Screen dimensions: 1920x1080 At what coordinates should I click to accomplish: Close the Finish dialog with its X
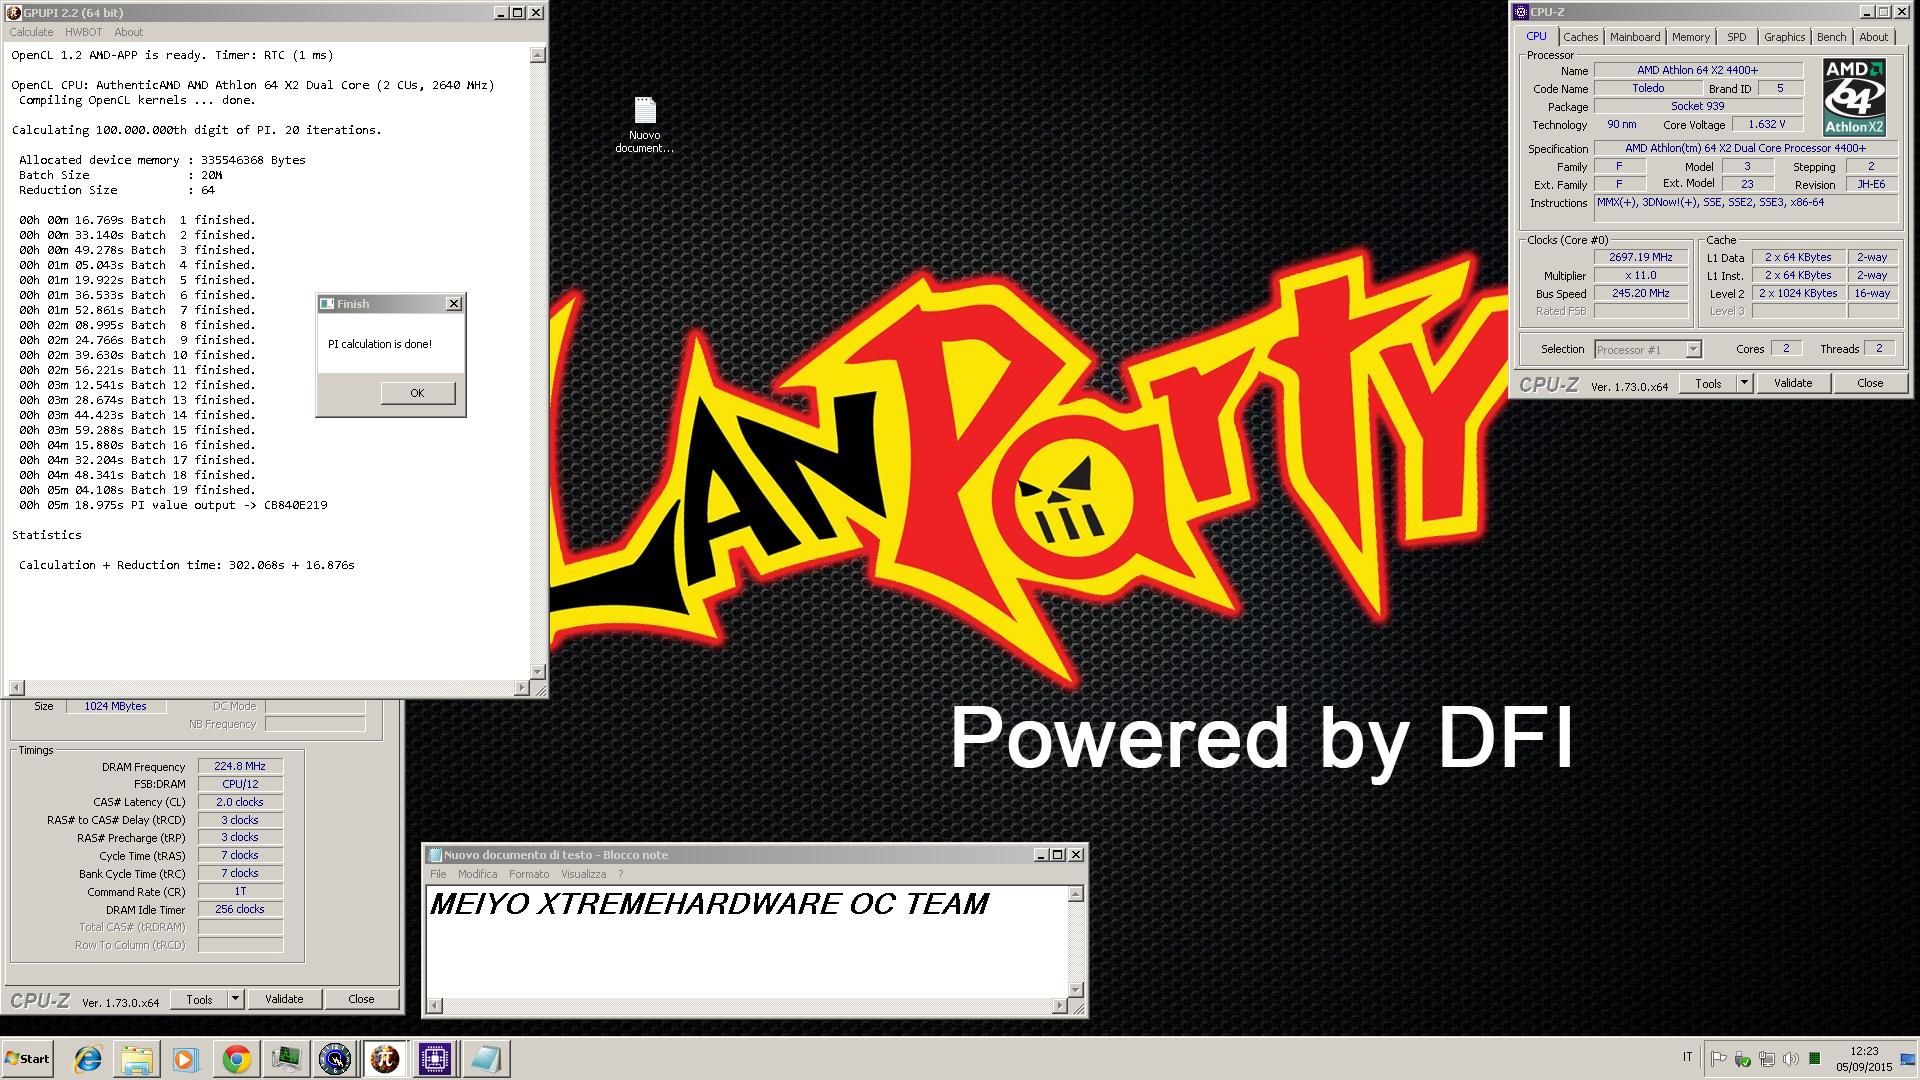point(454,304)
